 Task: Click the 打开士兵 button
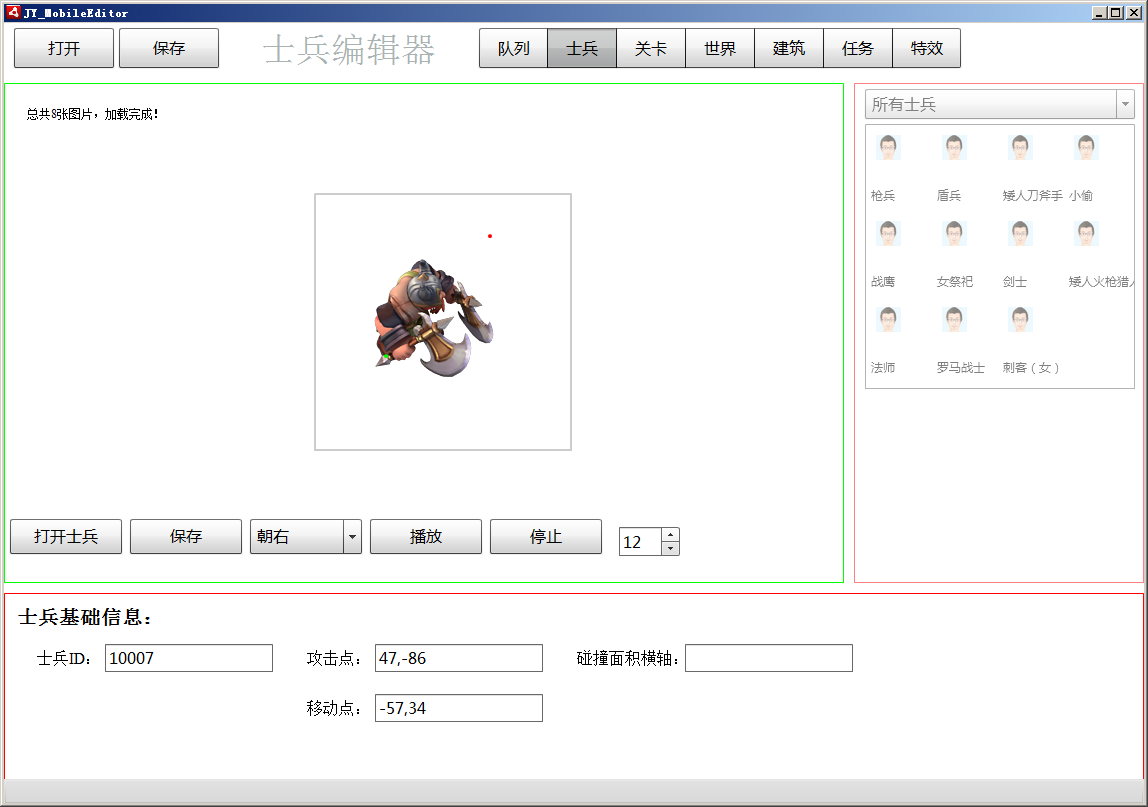point(66,537)
